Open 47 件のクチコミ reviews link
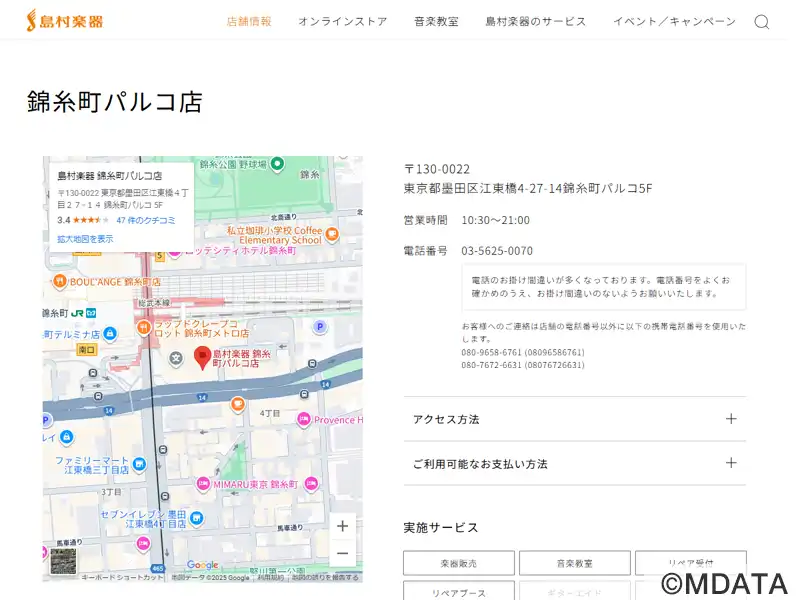 (x=146, y=220)
